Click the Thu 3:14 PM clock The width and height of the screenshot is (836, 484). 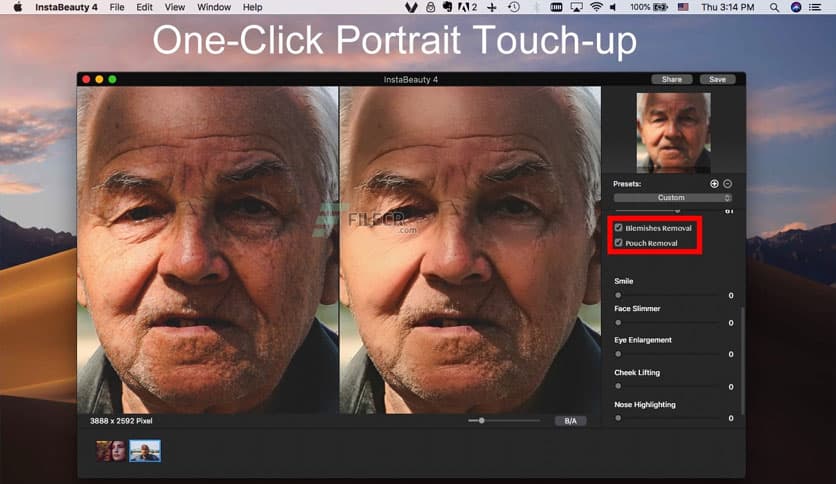pos(727,7)
